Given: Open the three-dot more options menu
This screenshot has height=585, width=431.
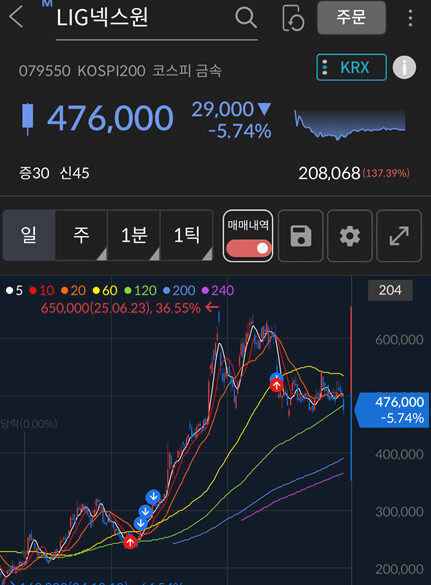Looking at the screenshot, I should click(410, 18).
